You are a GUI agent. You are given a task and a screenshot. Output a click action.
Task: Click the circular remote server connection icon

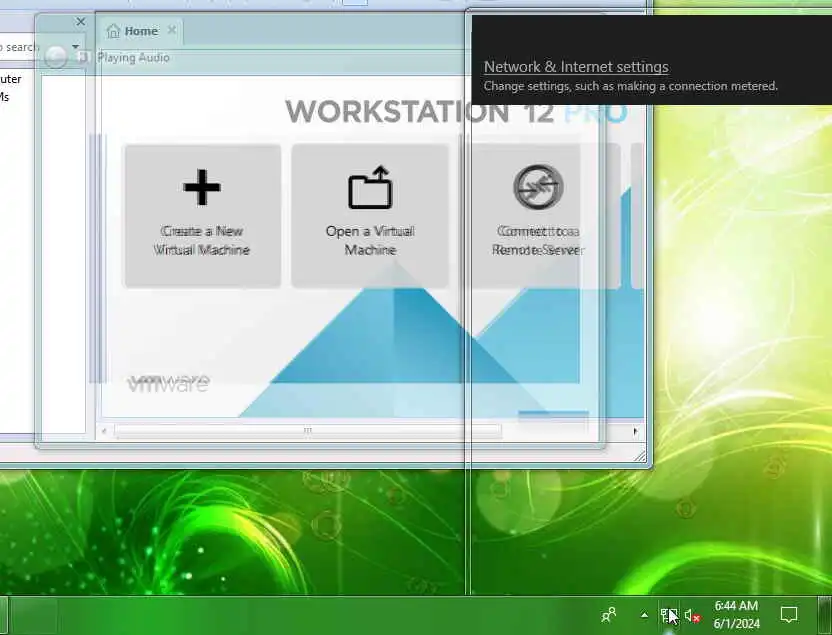pos(538,187)
